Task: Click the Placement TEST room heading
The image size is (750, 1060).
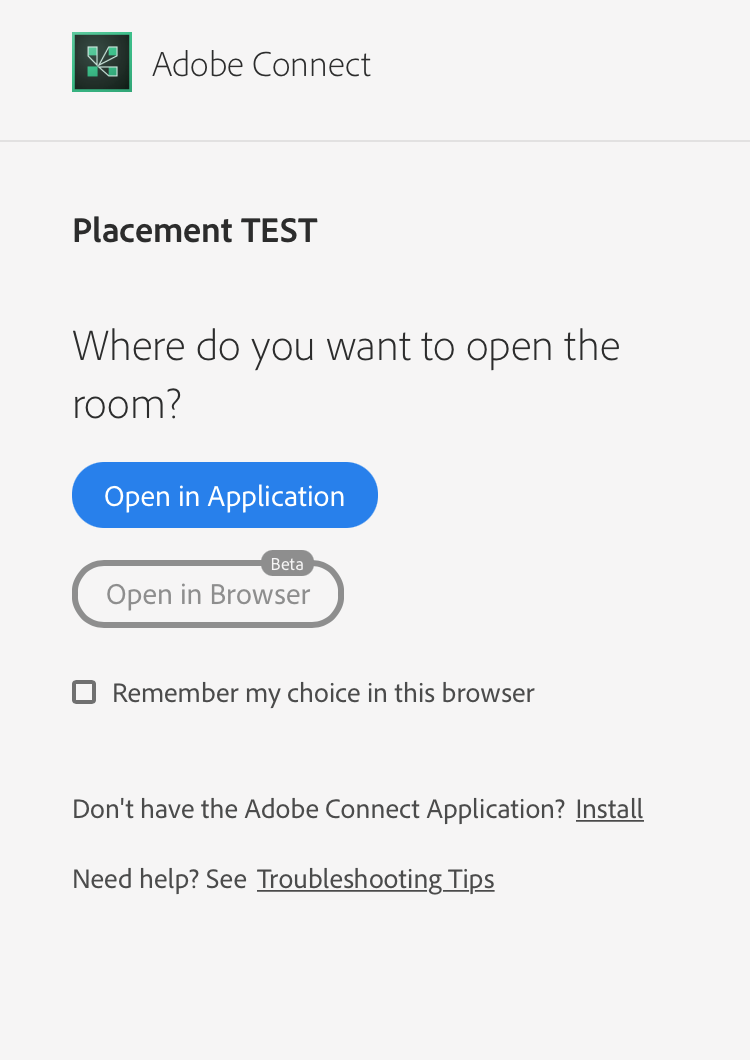Action: [195, 231]
